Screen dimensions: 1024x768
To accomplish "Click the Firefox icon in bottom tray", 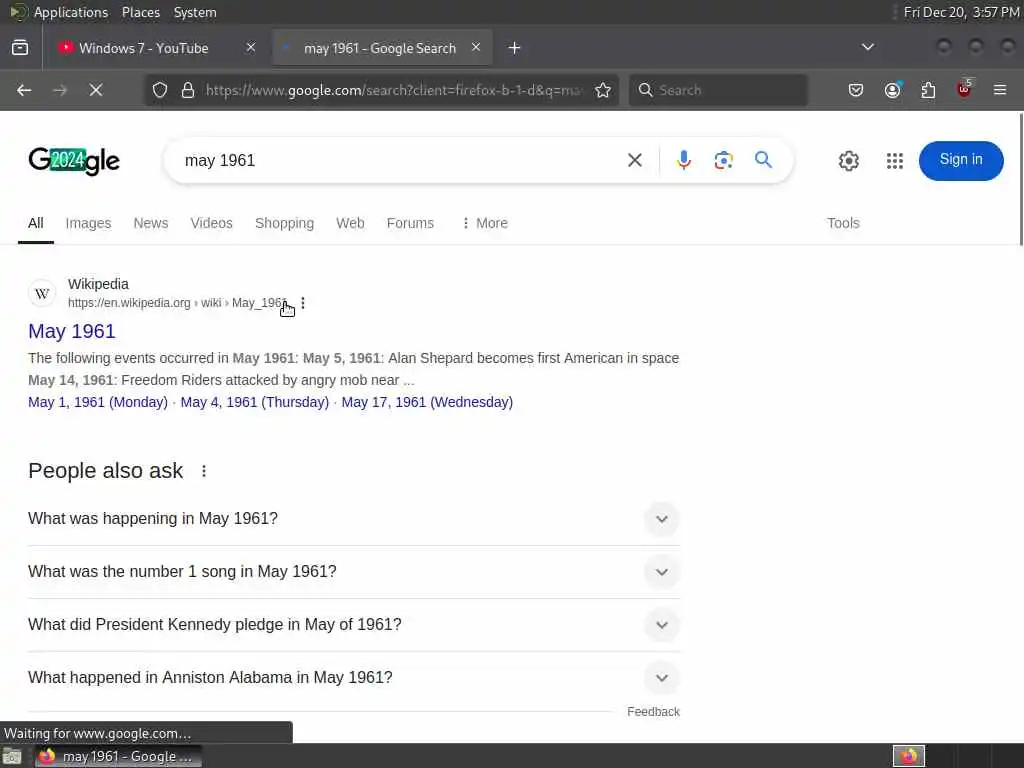I will click(908, 756).
